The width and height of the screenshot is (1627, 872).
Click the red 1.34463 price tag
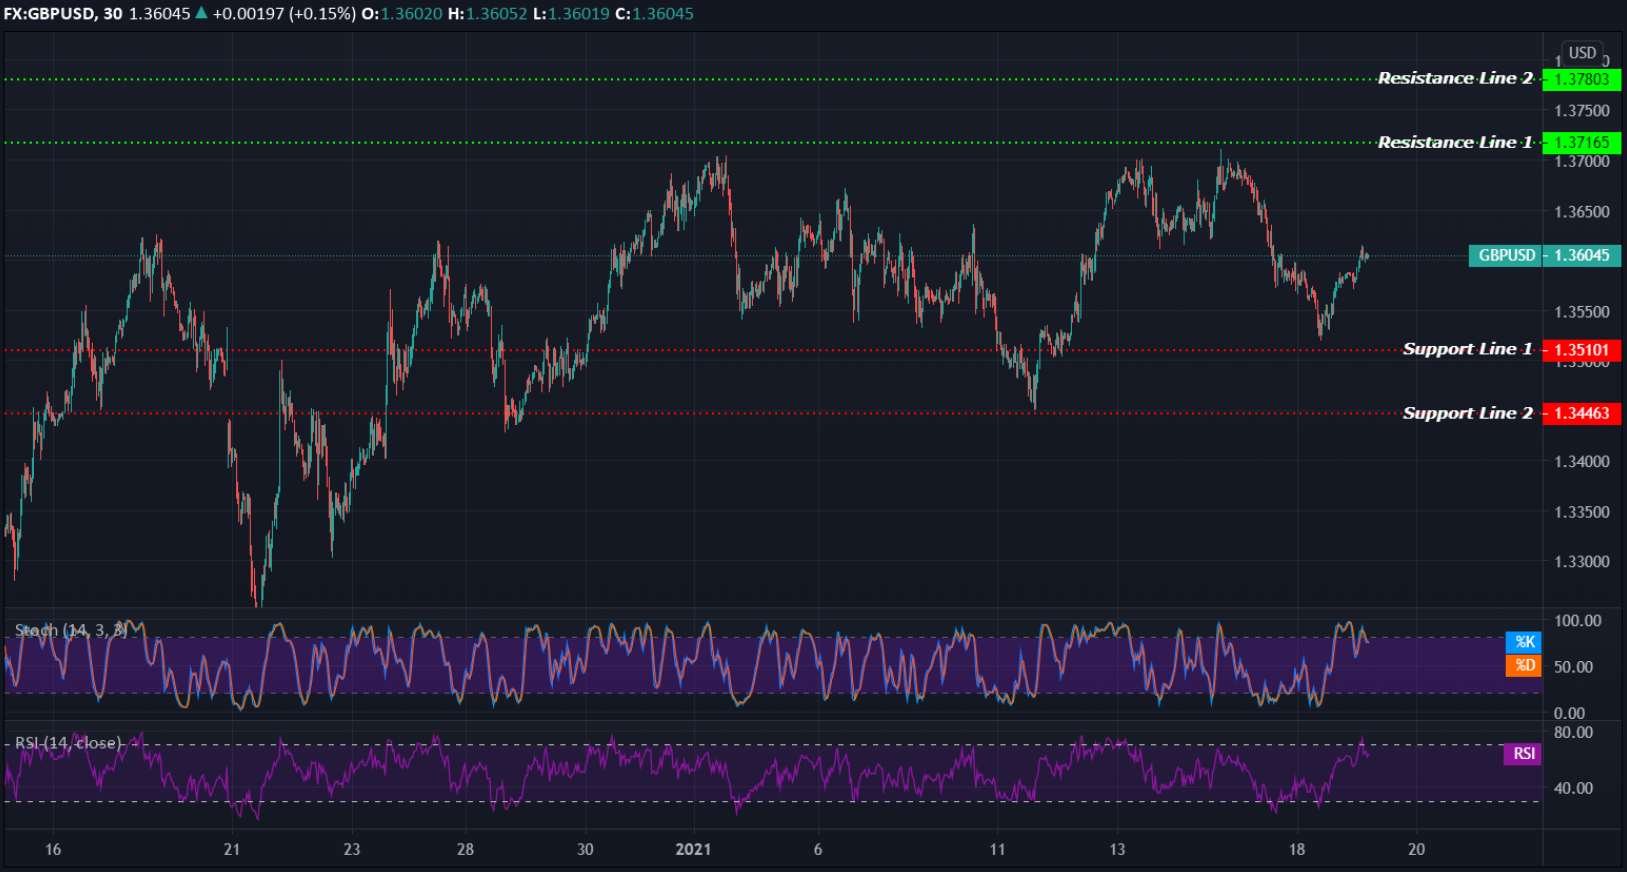click(x=1582, y=413)
